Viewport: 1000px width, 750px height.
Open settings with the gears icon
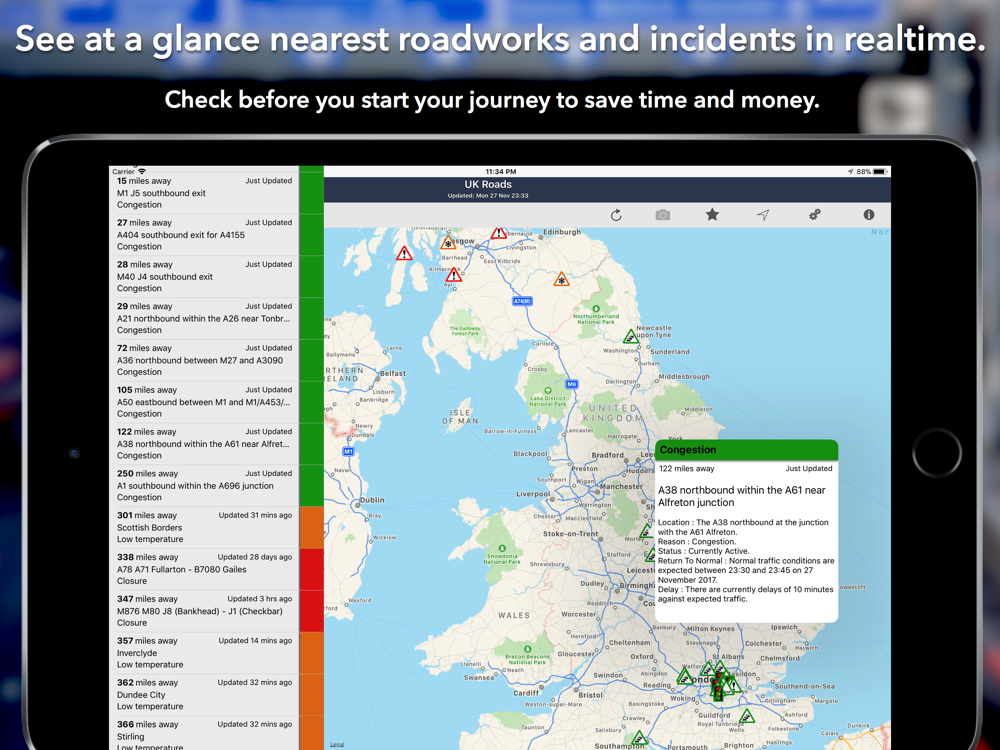[814, 215]
